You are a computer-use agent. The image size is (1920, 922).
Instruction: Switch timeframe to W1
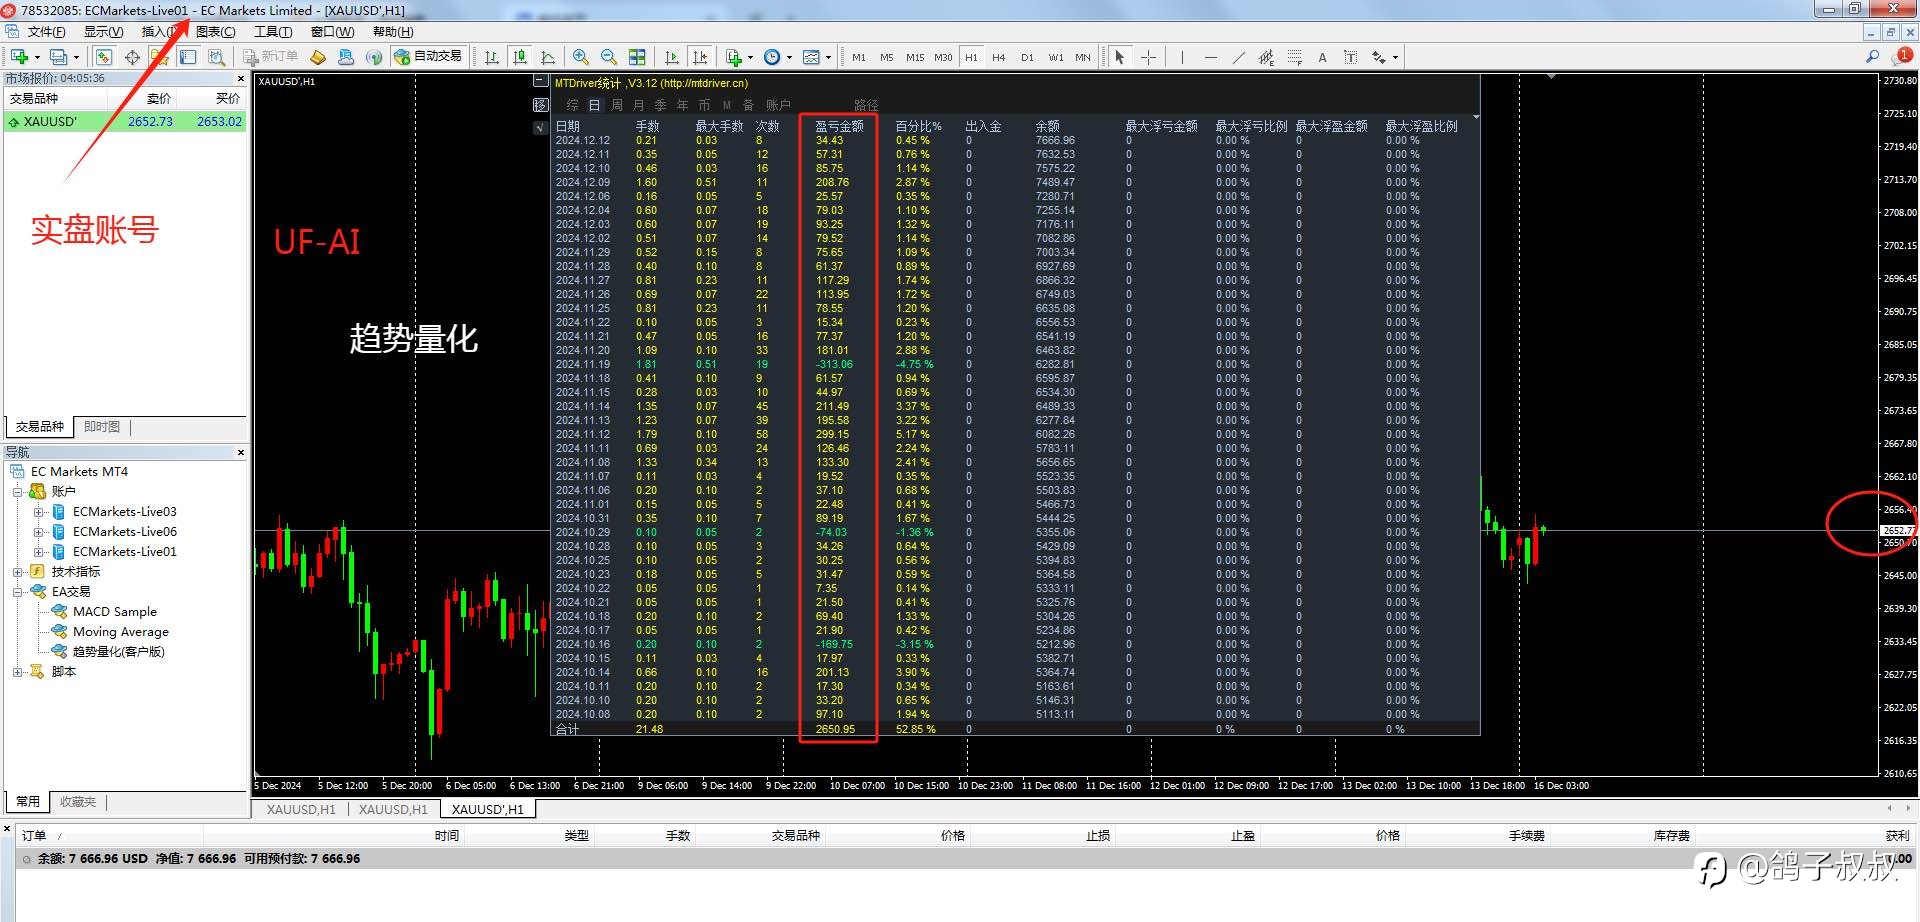(1056, 57)
